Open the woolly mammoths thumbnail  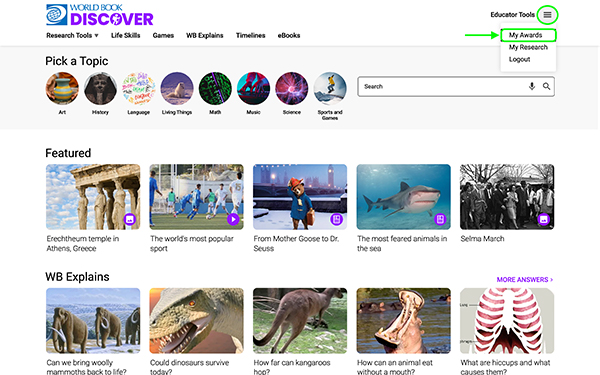click(93, 321)
